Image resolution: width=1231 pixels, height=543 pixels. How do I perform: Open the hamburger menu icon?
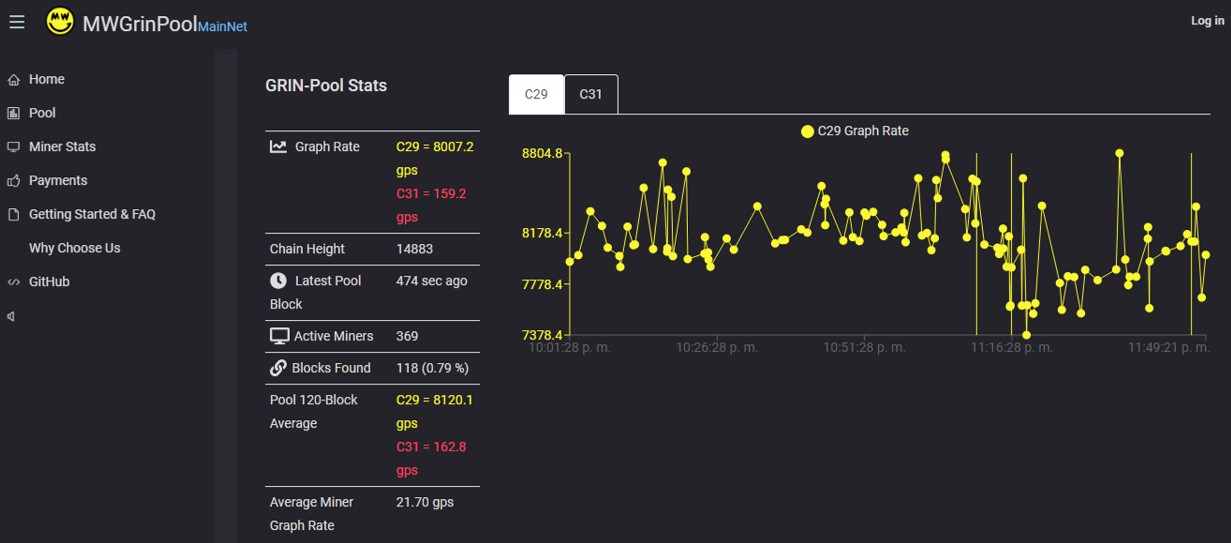(x=16, y=21)
